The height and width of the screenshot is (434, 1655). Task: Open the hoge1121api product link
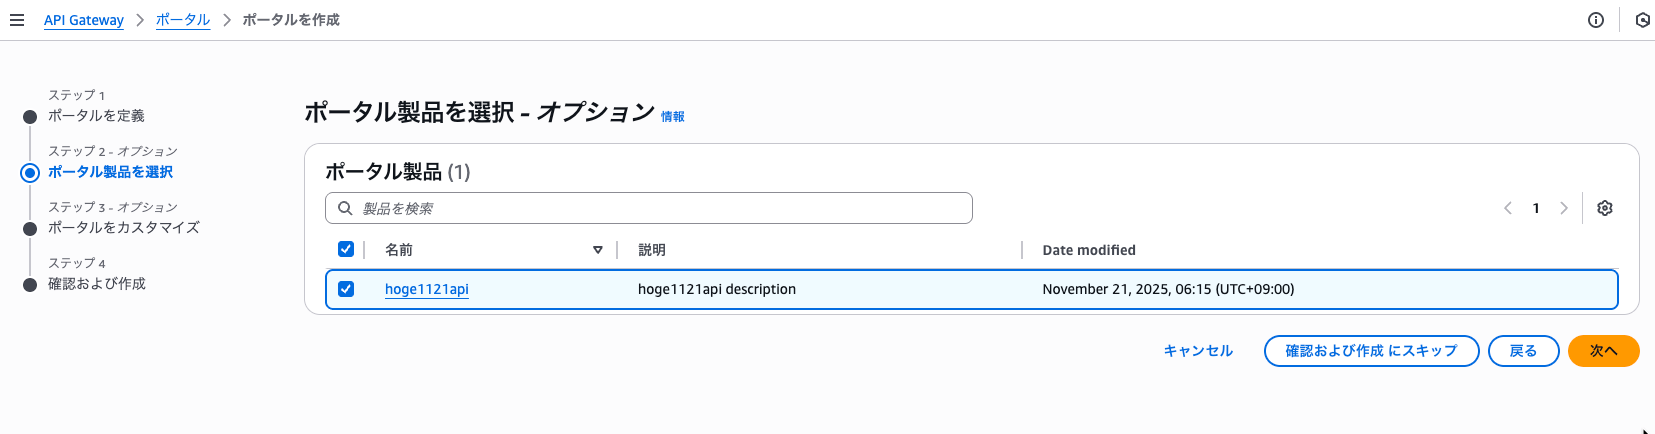[427, 289]
